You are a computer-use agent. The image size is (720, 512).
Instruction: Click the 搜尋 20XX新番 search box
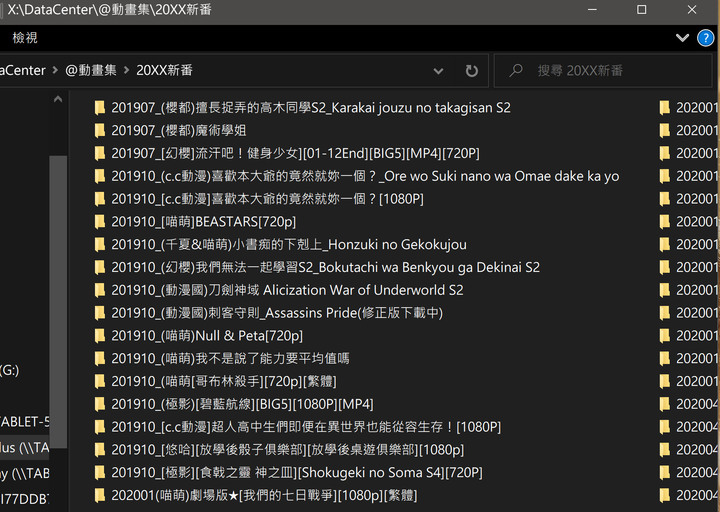coord(603,71)
